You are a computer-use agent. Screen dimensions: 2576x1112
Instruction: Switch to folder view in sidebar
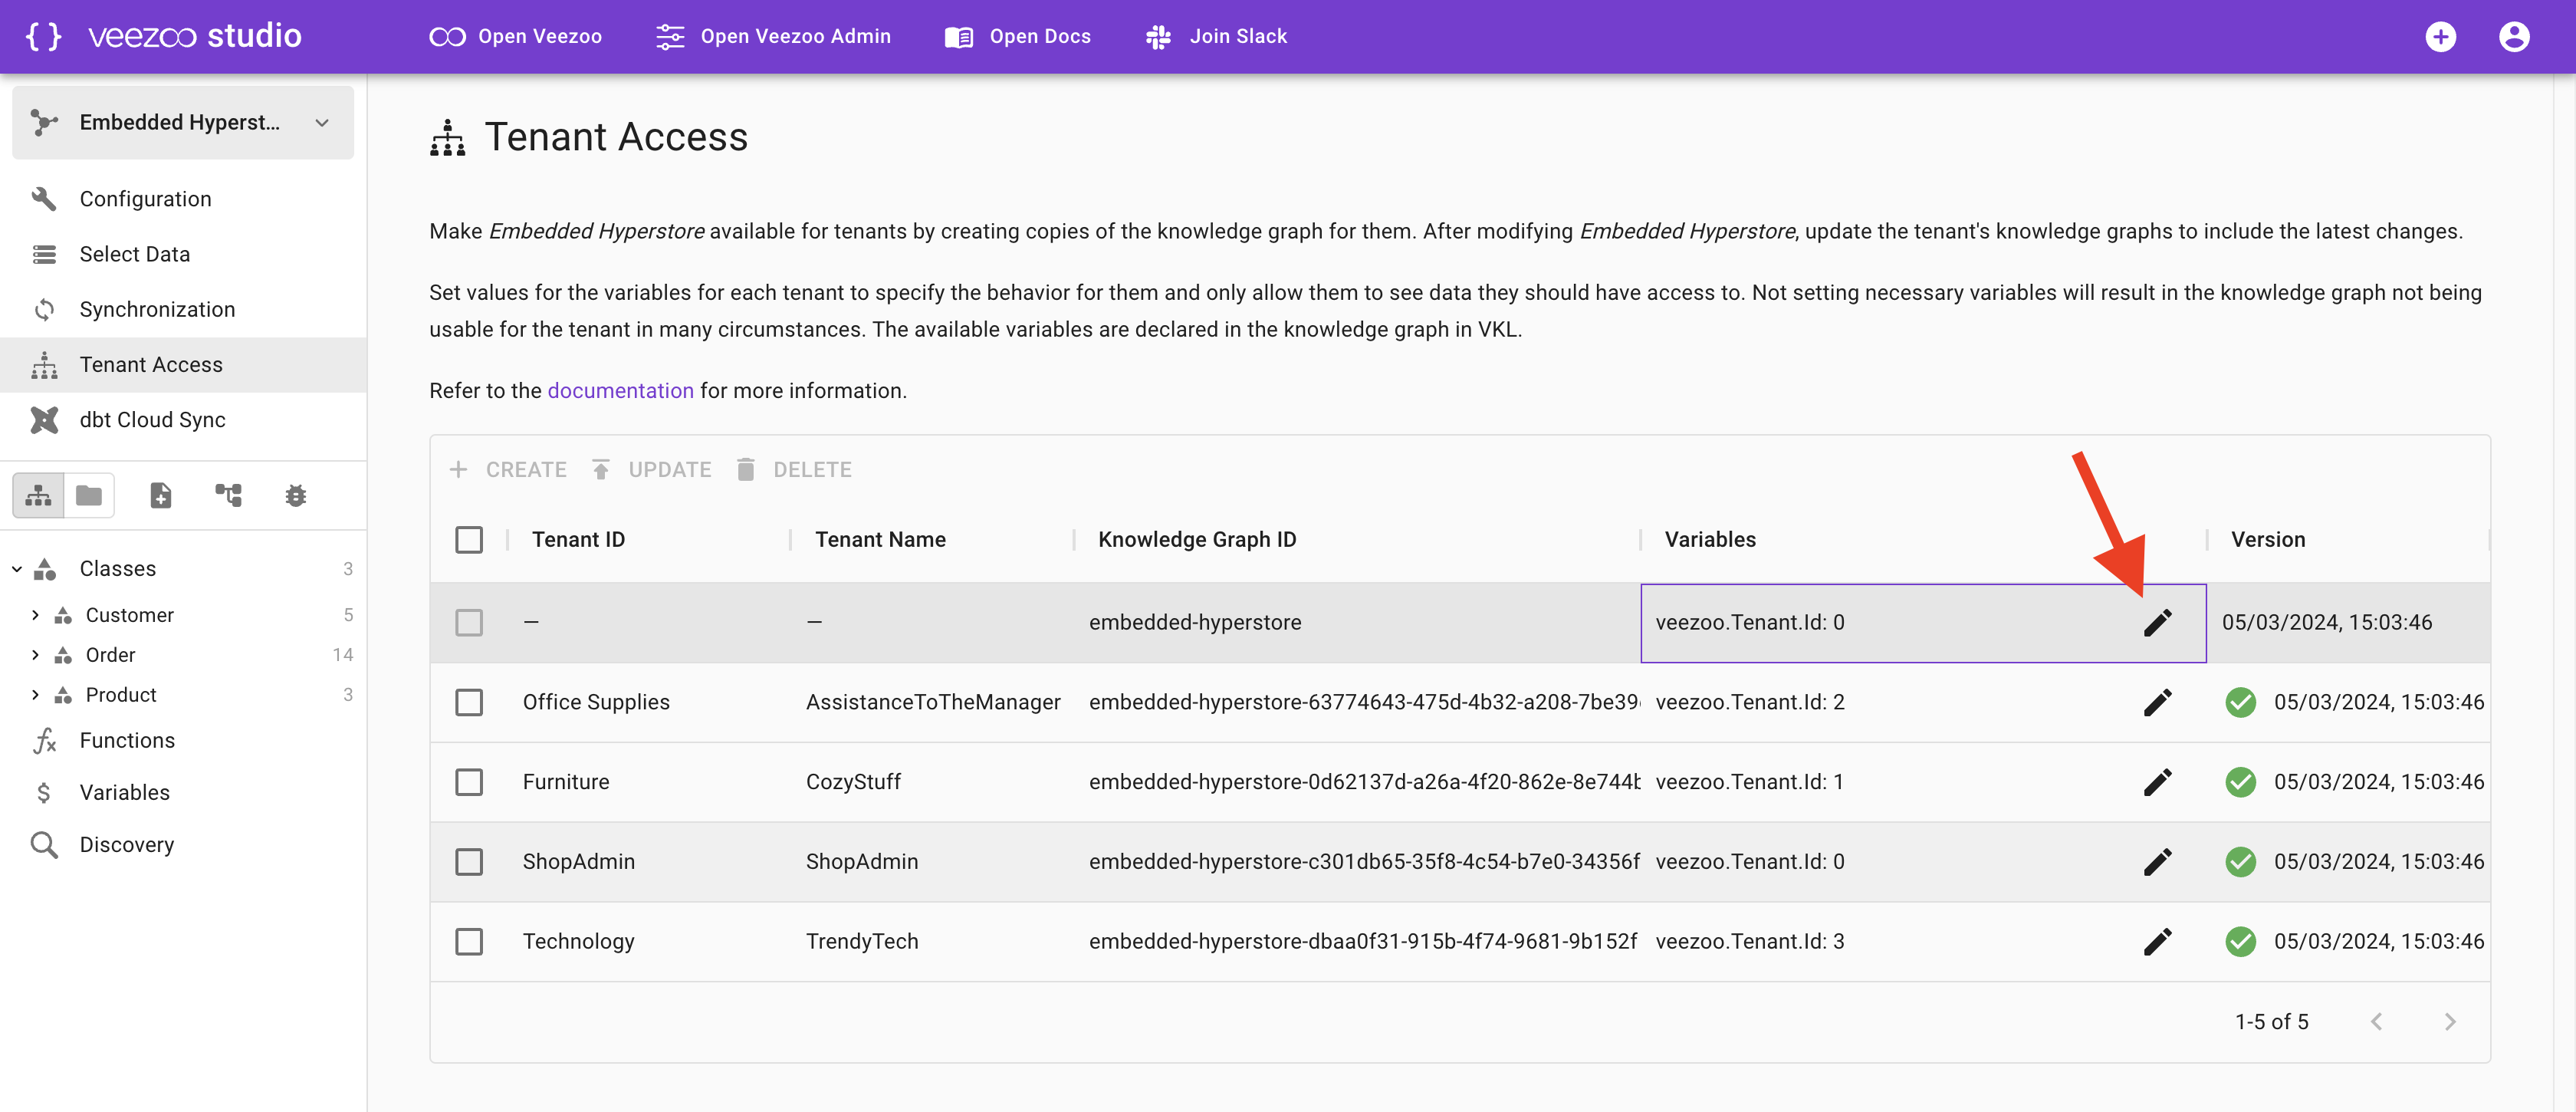tap(89, 495)
